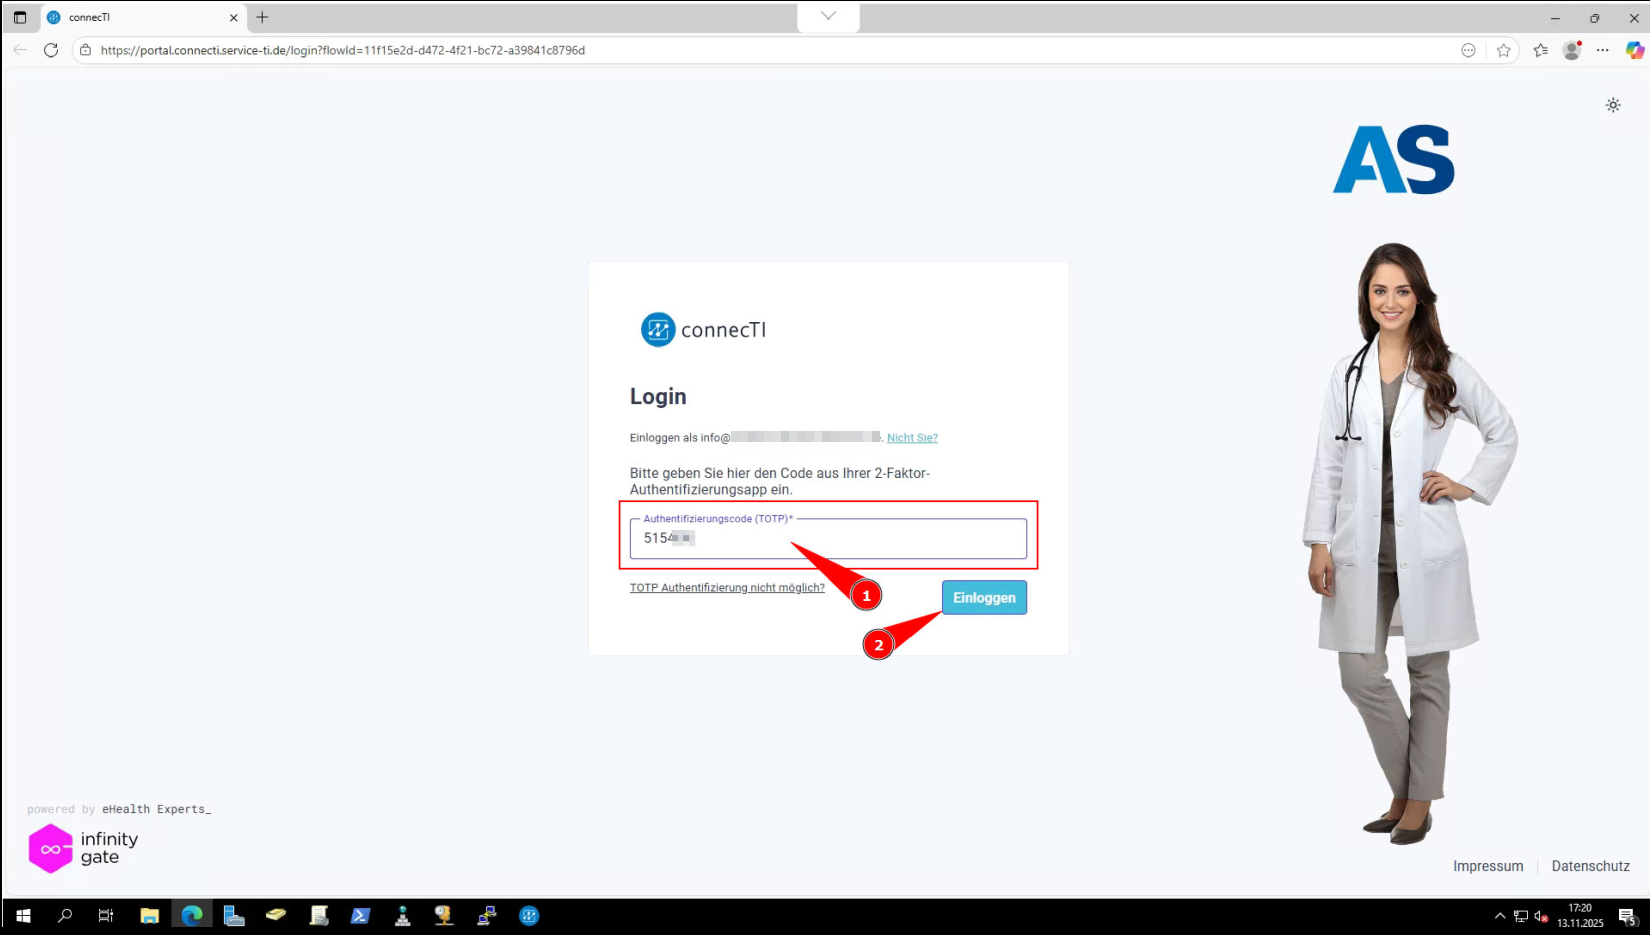The height and width of the screenshot is (935, 1650).
Task: Open File Explorer from the taskbar
Action: pyautogui.click(x=150, y=915)
